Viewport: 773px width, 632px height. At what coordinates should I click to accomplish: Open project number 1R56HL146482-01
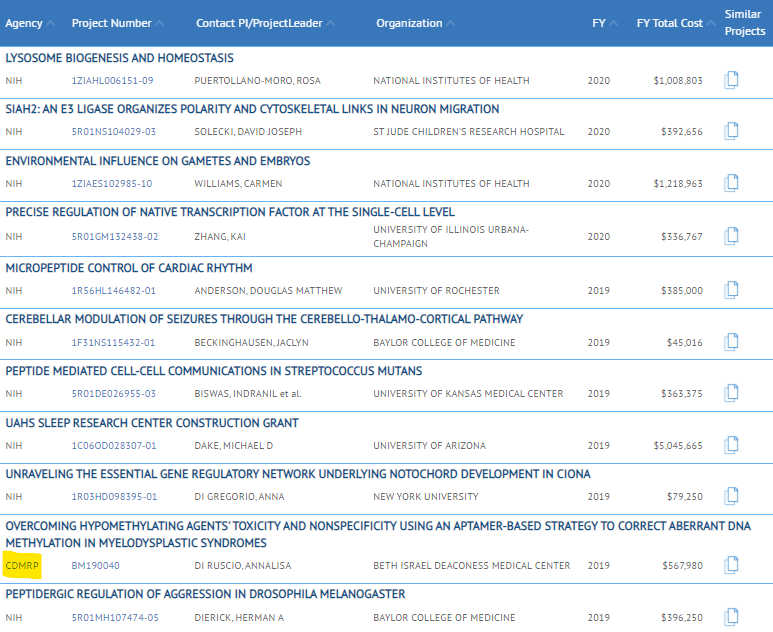113,290
